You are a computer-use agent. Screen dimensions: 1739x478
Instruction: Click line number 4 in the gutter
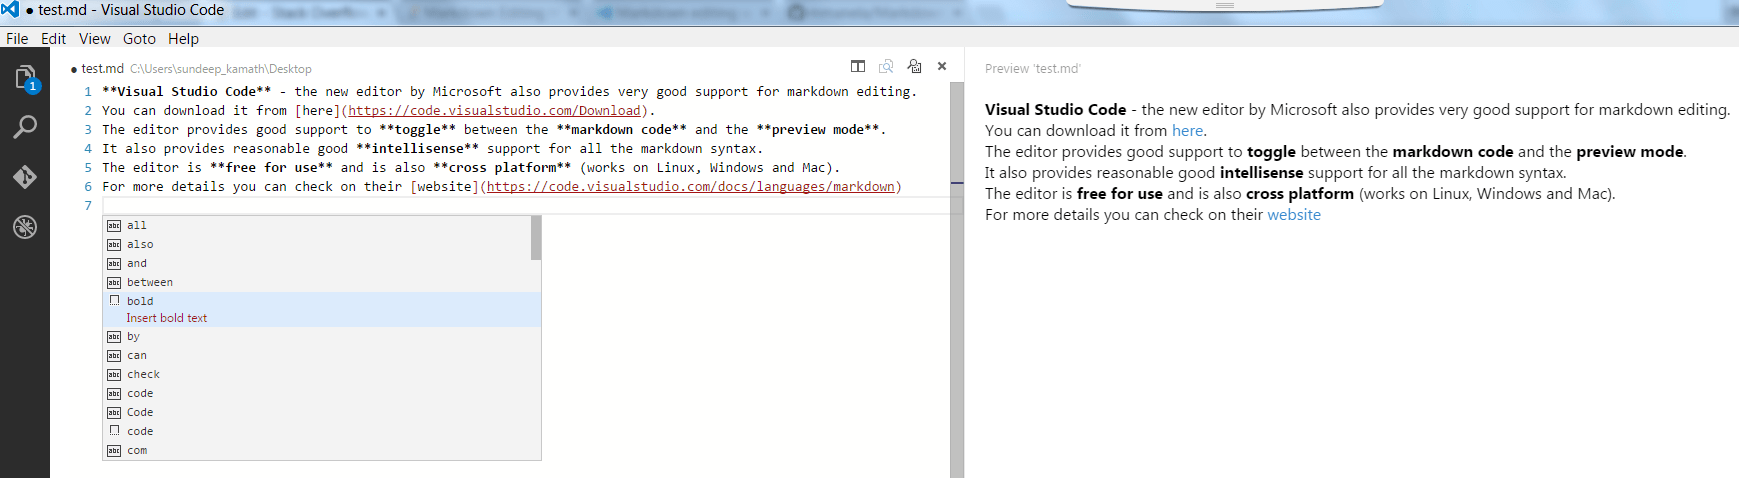pos(88,149)
